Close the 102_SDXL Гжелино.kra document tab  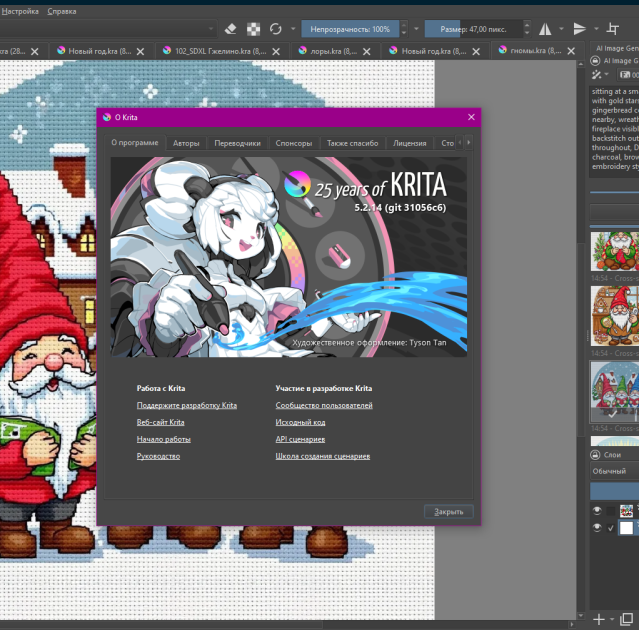click(x=276, y=51)
